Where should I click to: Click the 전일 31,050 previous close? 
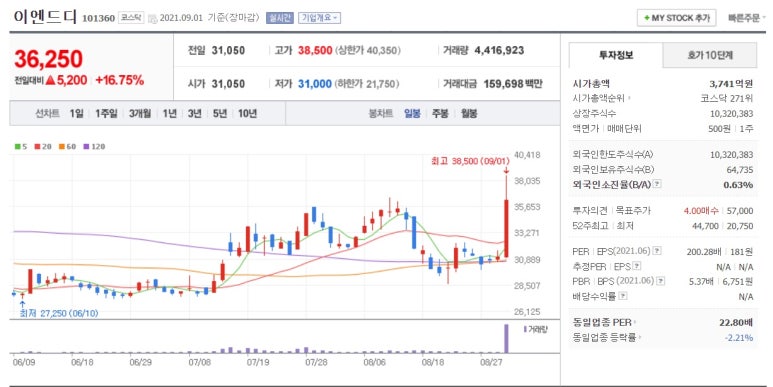[216, 50]
